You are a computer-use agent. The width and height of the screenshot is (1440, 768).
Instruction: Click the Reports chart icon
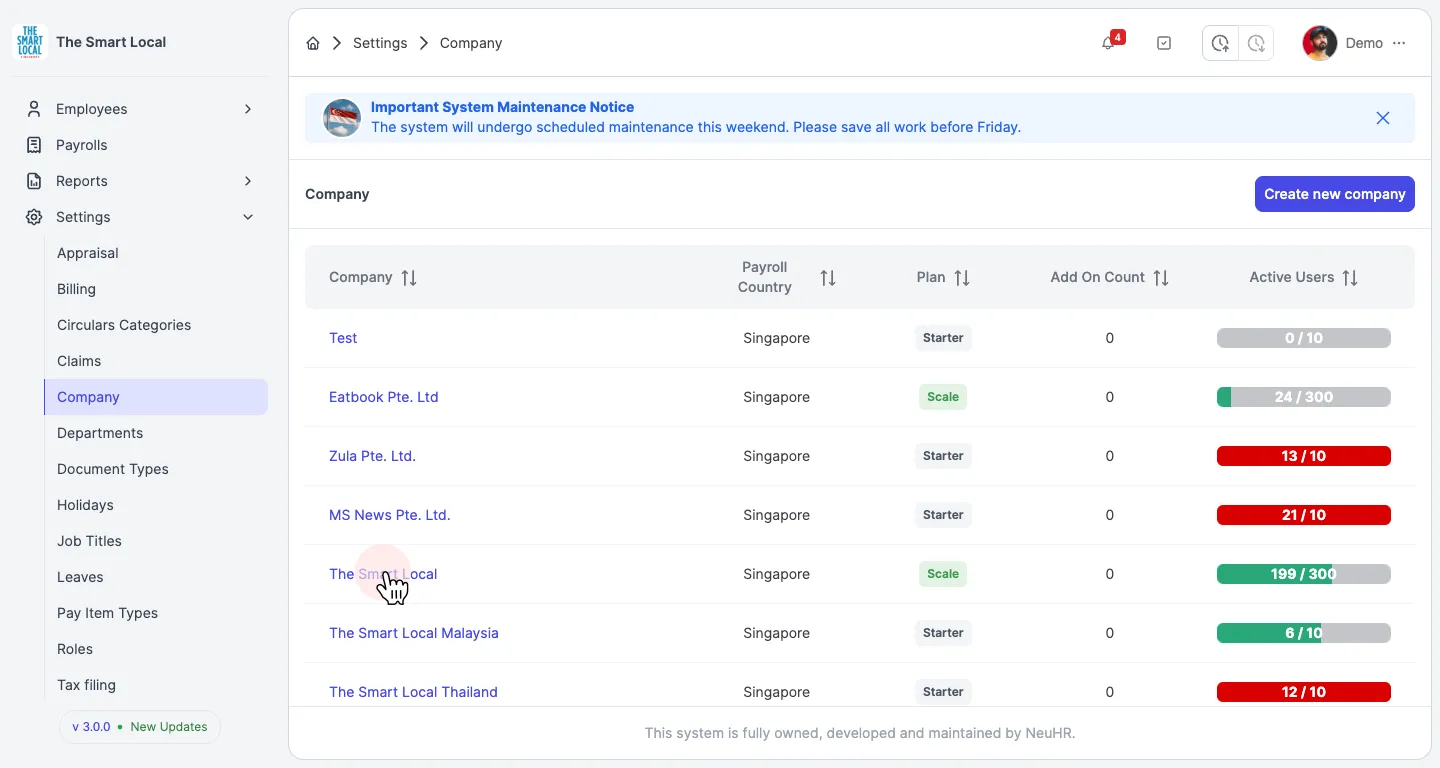click(34, 181)
